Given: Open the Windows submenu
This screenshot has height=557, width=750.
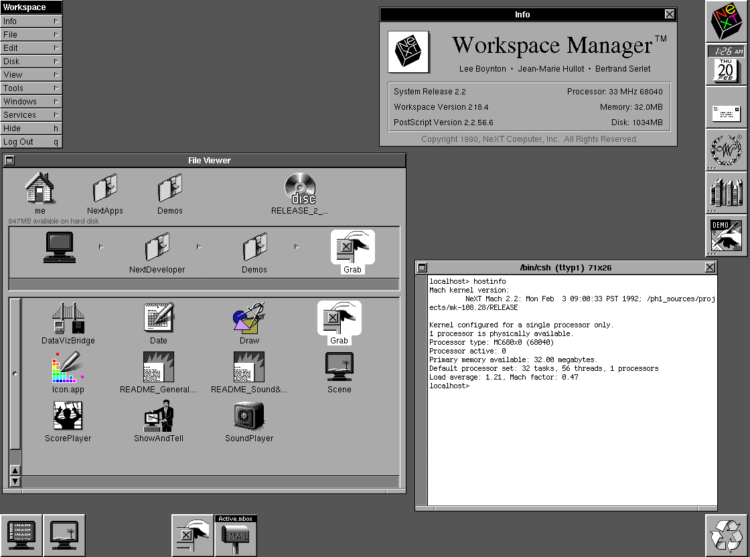Looking at the screenshot, I should [31, 101].
